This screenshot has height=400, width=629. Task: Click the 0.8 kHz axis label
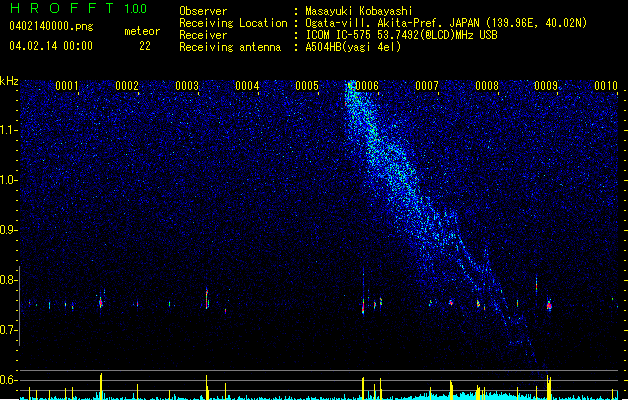coord(8,280)
